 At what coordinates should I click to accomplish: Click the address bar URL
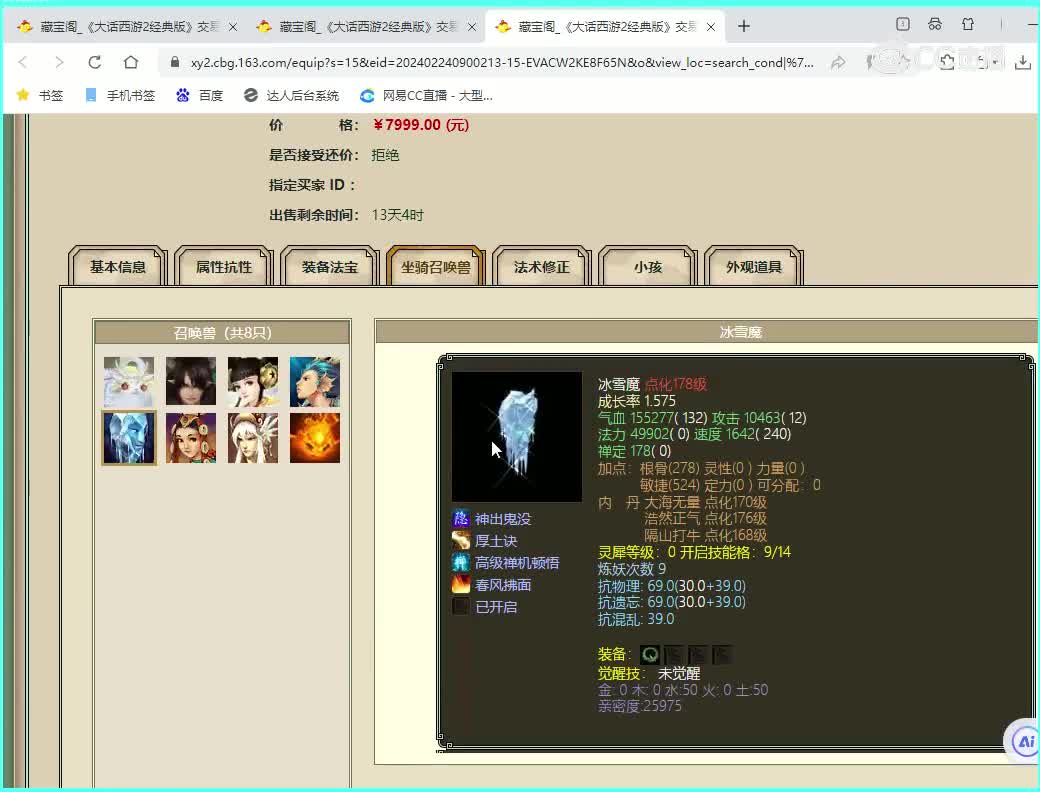click(502, 62)
